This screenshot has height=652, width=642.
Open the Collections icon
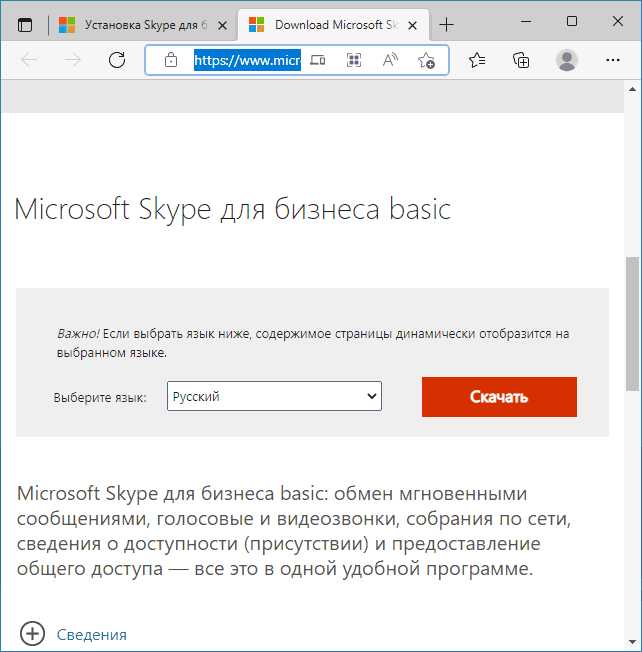click(521, 60)
